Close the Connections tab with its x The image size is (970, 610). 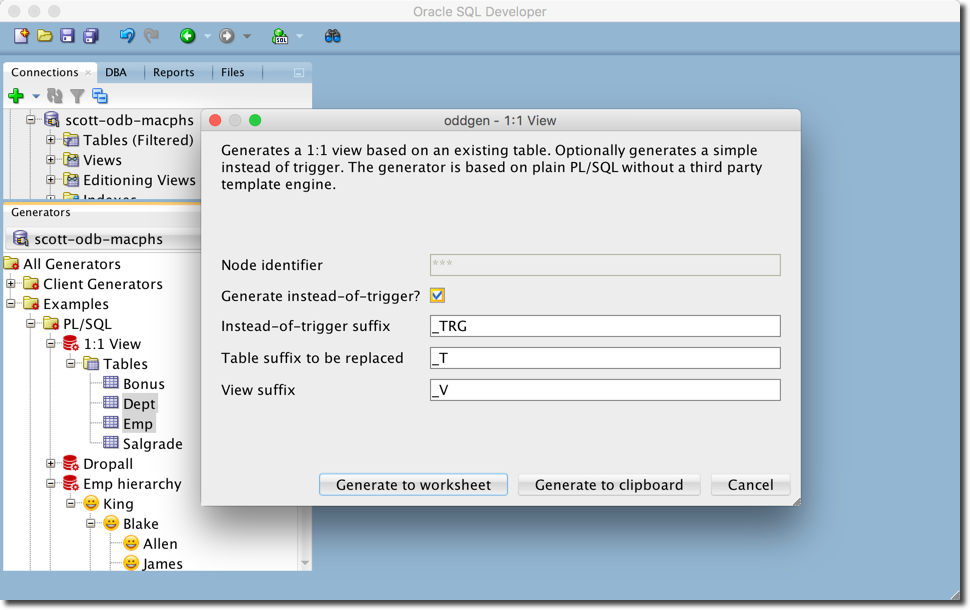click(x=88, y=72)
